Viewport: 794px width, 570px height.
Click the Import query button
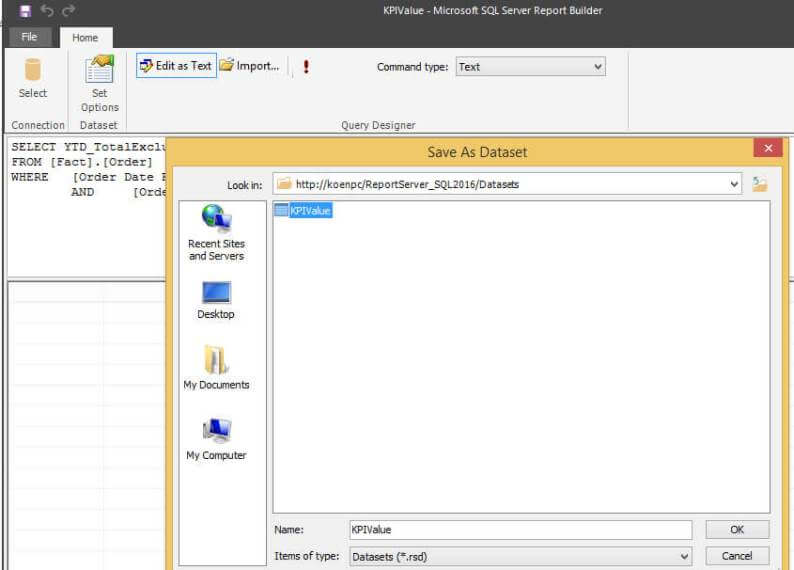tap(249, 66)
